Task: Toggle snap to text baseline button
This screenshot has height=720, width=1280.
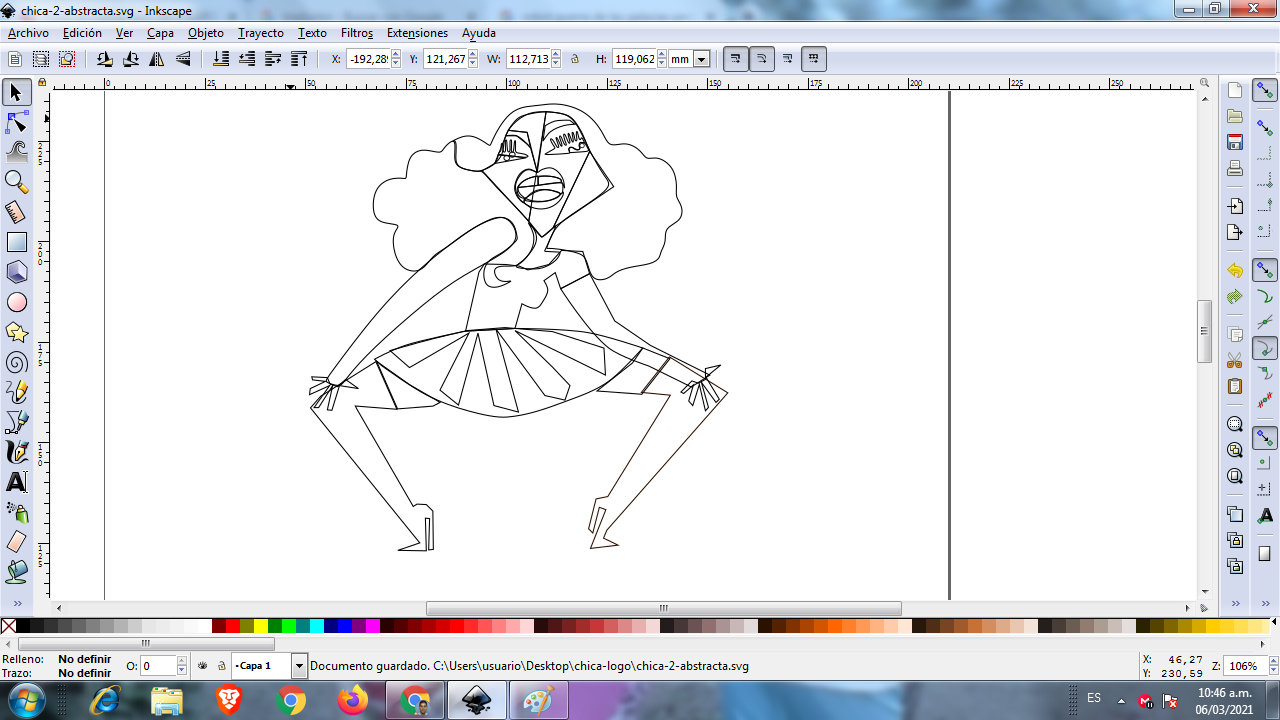Action: click(x=1265, y=515)
